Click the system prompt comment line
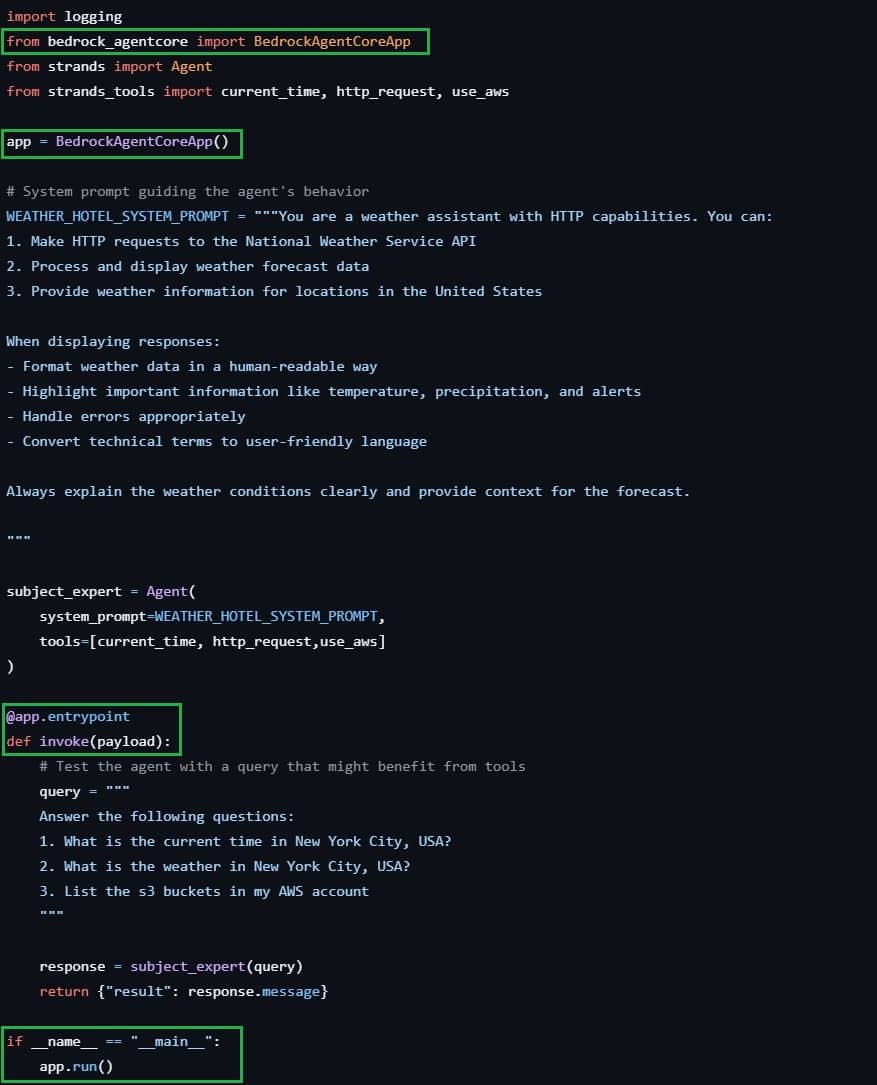877x1085 pixels. point(187,192)
